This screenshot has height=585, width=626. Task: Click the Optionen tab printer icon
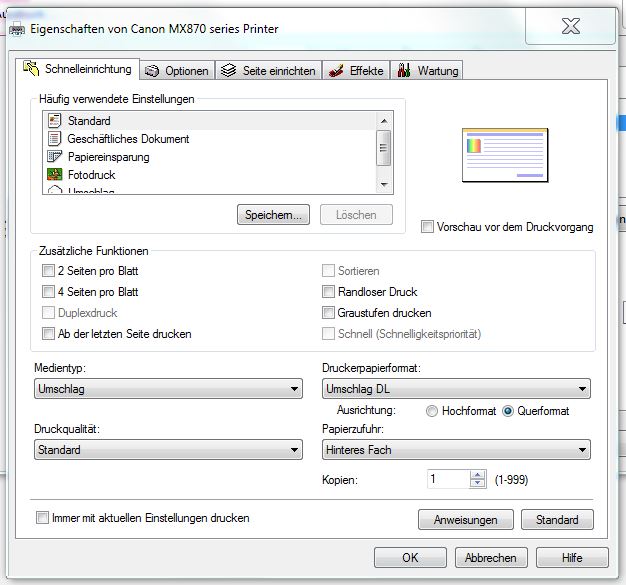click(x=152, y=71)
